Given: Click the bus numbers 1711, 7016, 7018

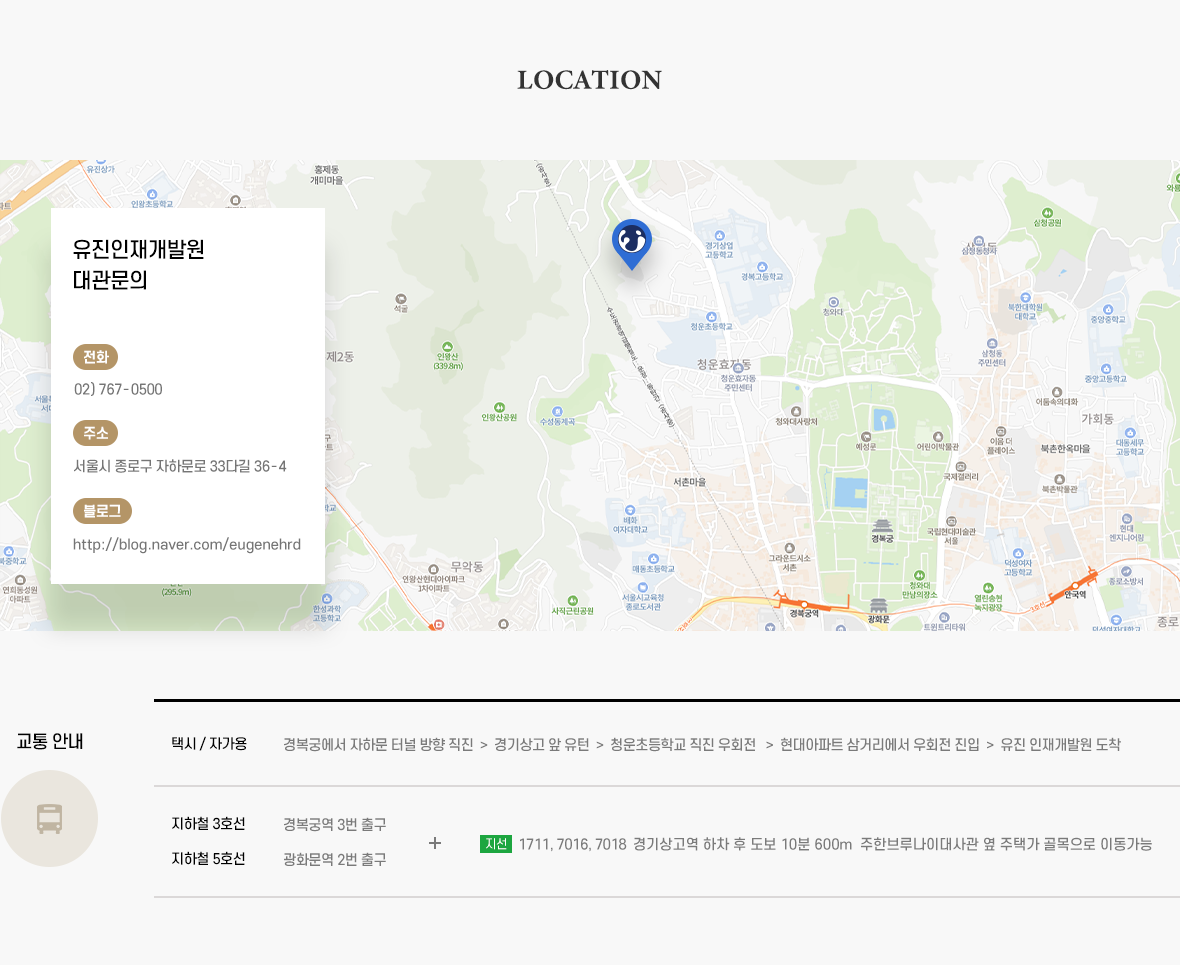Looking at the screenshot, I should pos(573,845).
